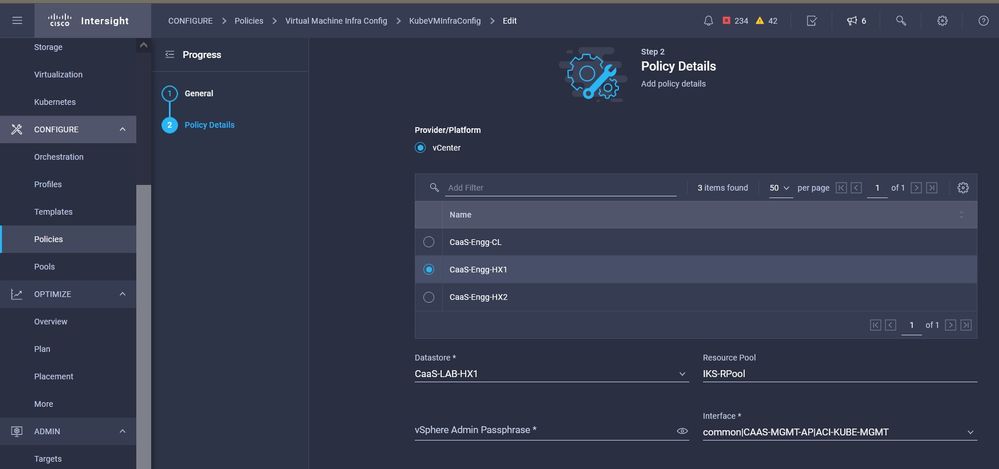View the 42 warning alarms indicator

click(x=766, y=21)
